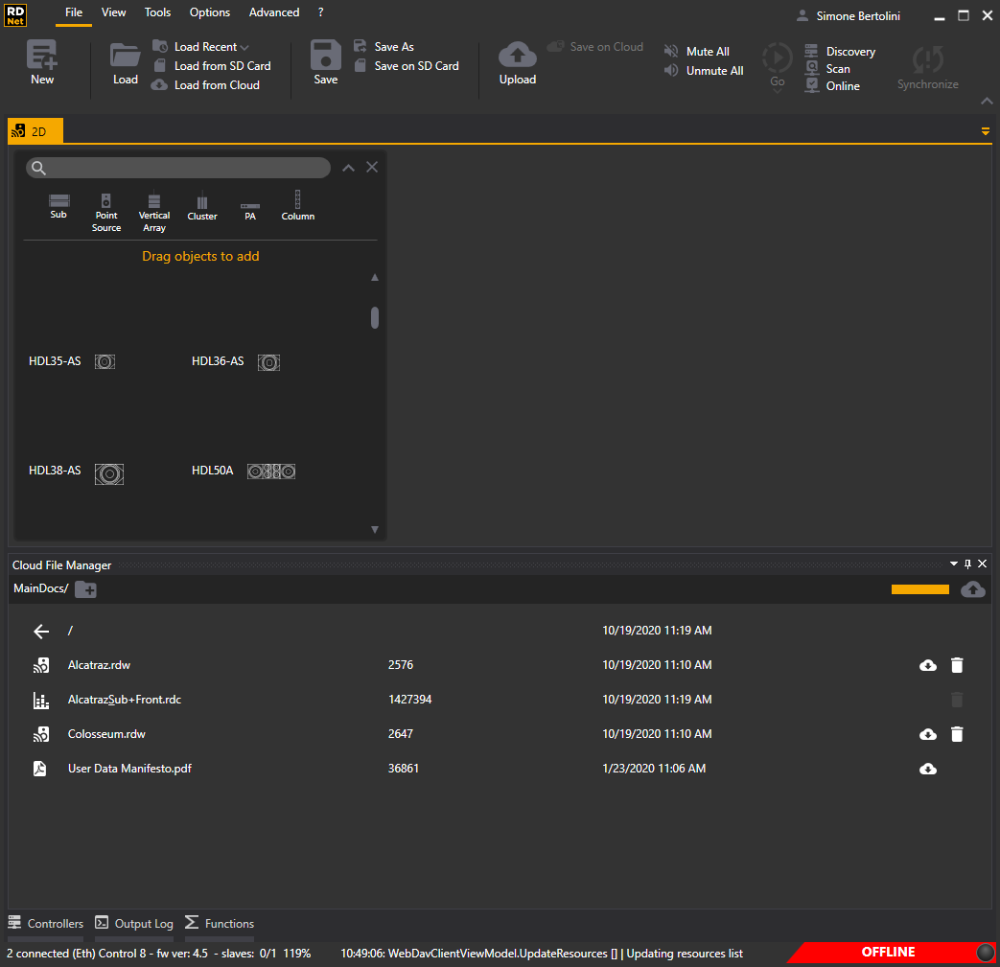Screen dimensions: 1000x967
Task: Select the Column object icon
Action: click(297, 200)
